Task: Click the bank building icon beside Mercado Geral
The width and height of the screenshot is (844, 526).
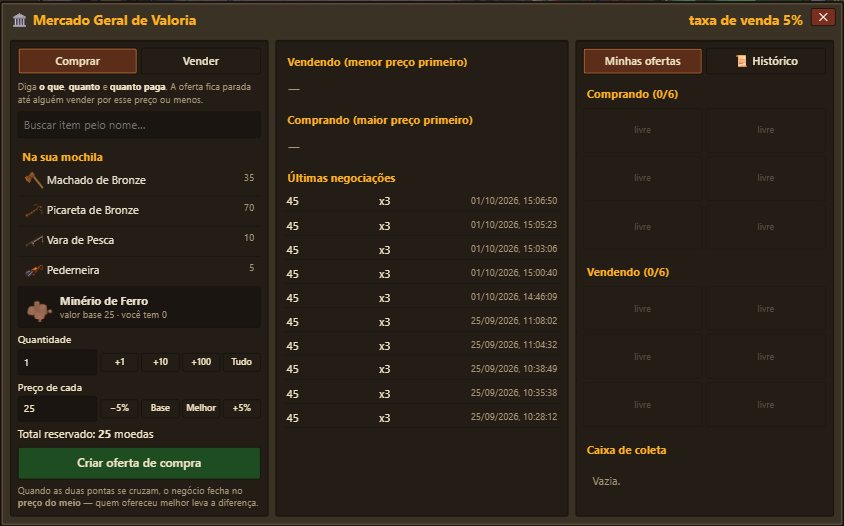Action: (19, 20)
